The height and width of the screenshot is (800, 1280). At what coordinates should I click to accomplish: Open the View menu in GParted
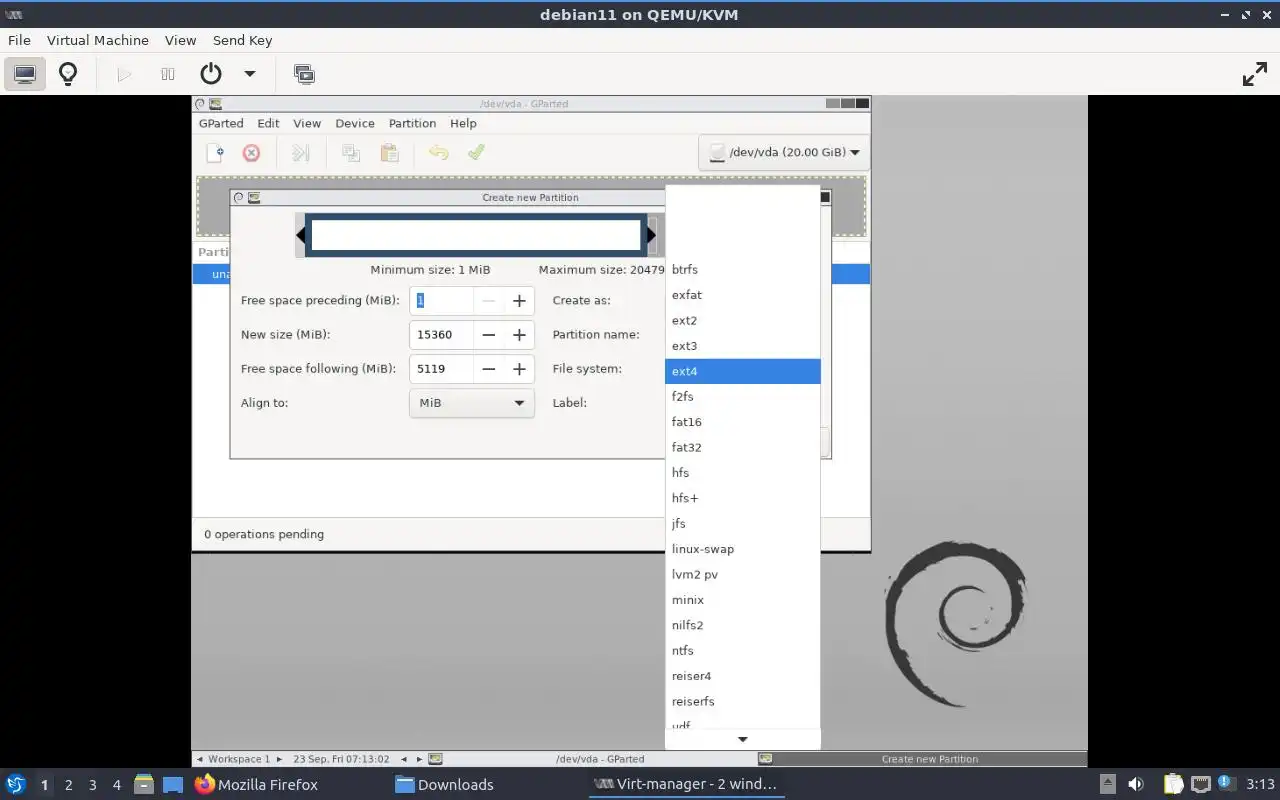pos(307,123)
